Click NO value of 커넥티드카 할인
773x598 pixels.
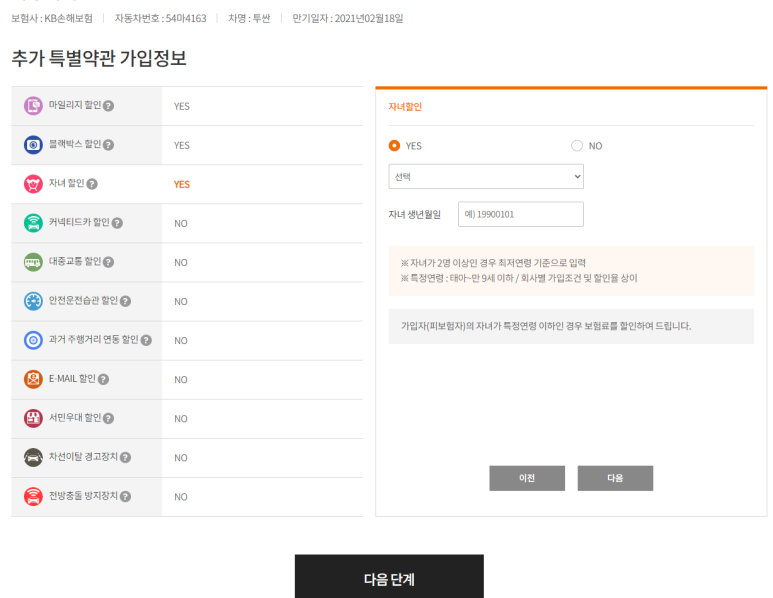click(180, 223)
